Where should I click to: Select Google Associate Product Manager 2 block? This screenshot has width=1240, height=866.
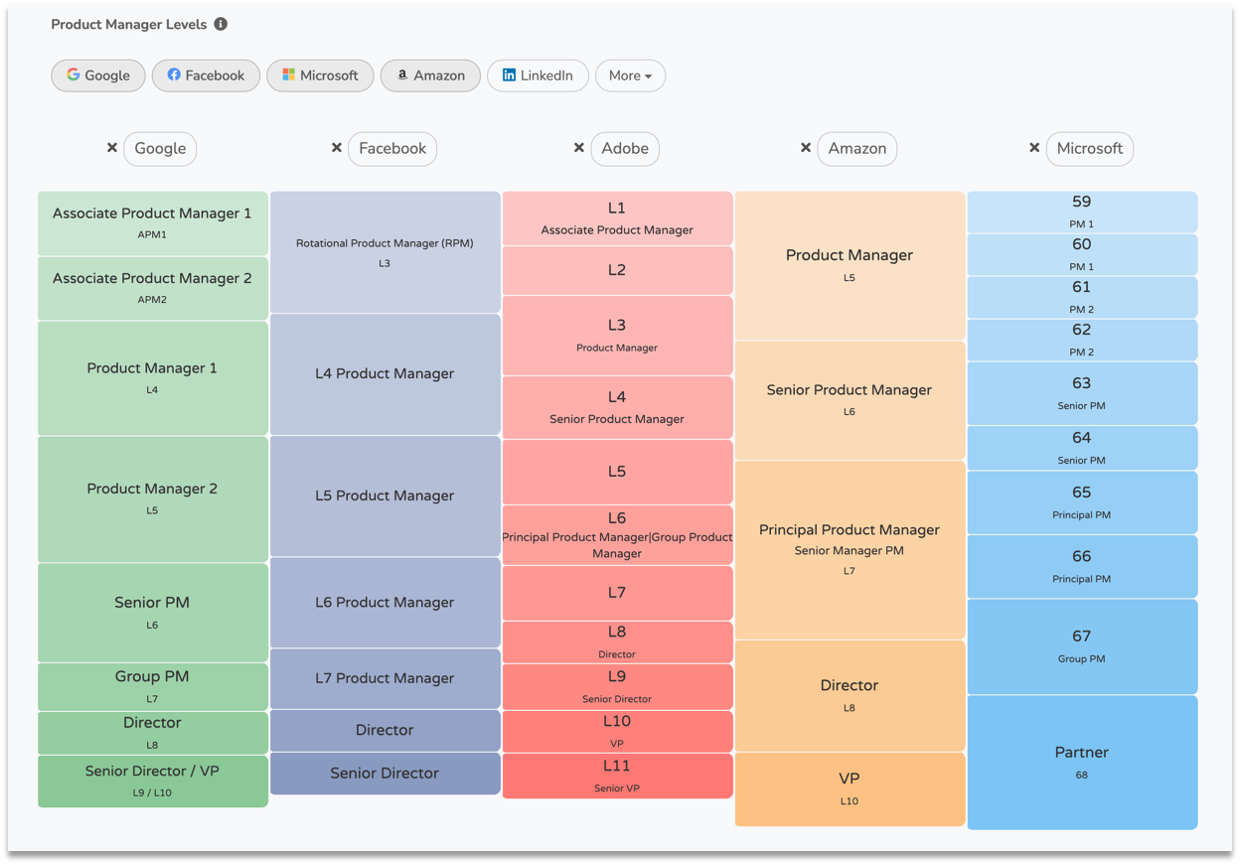[x=153, y=288]
